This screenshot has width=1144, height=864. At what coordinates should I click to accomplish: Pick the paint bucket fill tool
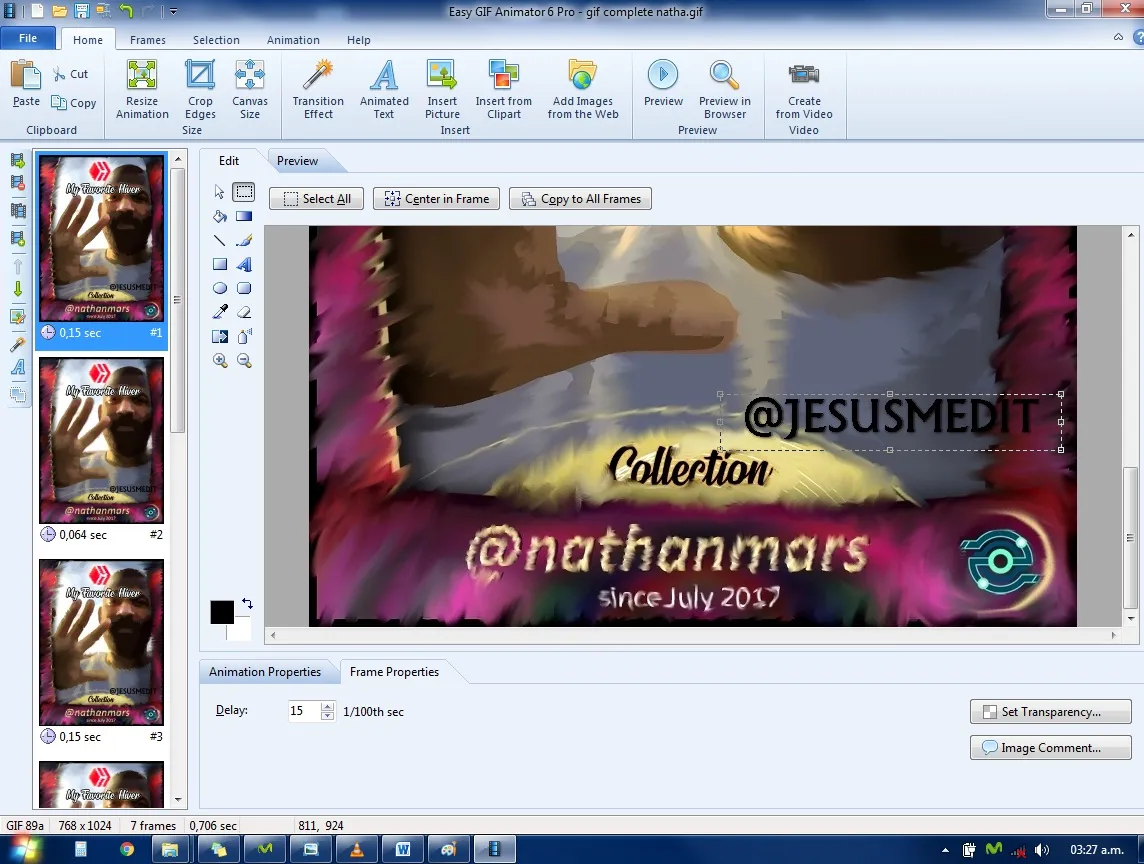(x=220, y=216)
